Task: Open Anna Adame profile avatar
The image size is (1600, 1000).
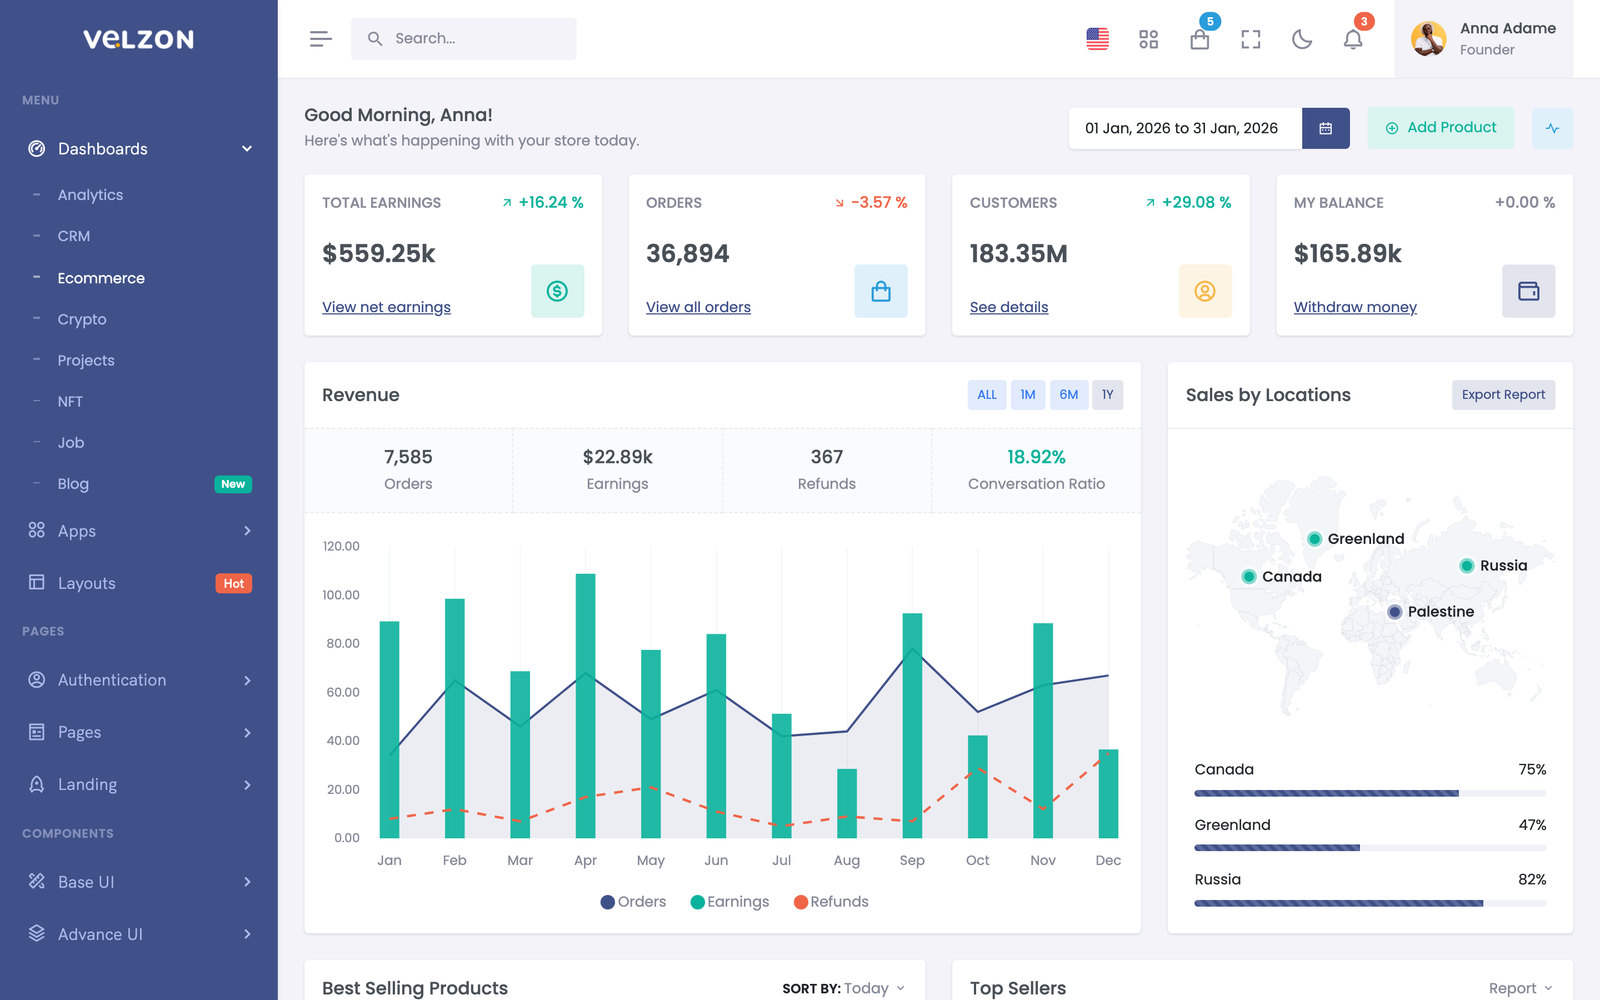Action: 1428,39
